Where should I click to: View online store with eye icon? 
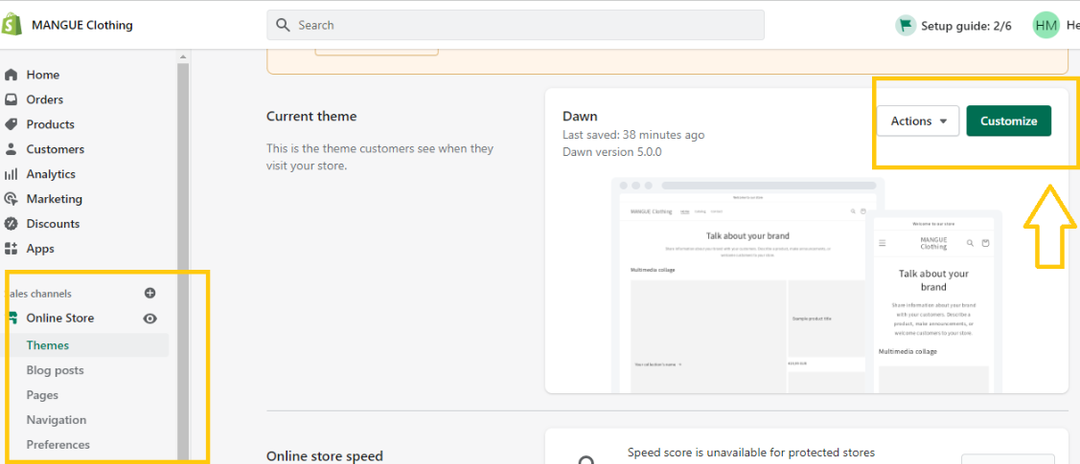(x=149, y=318)
